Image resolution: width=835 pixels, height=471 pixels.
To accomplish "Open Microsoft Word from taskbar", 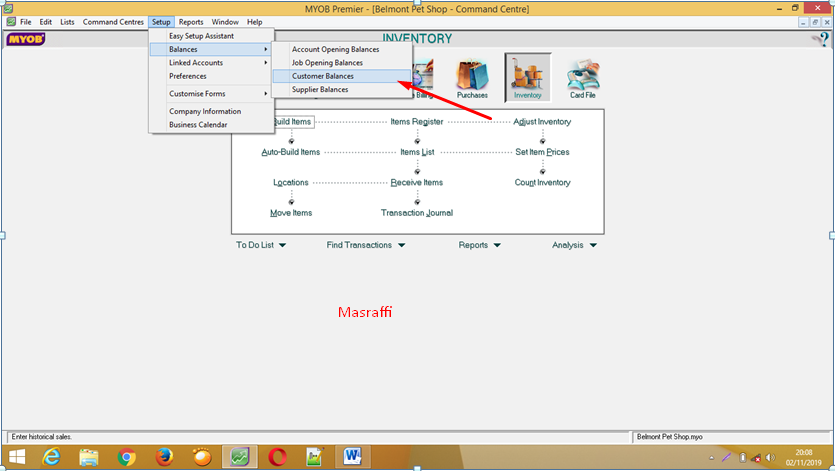I will pyautogui.click(x=353, y=457).
